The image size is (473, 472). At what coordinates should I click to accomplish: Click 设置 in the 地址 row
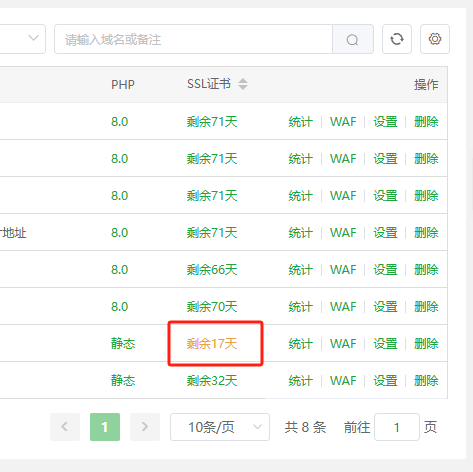385,233
